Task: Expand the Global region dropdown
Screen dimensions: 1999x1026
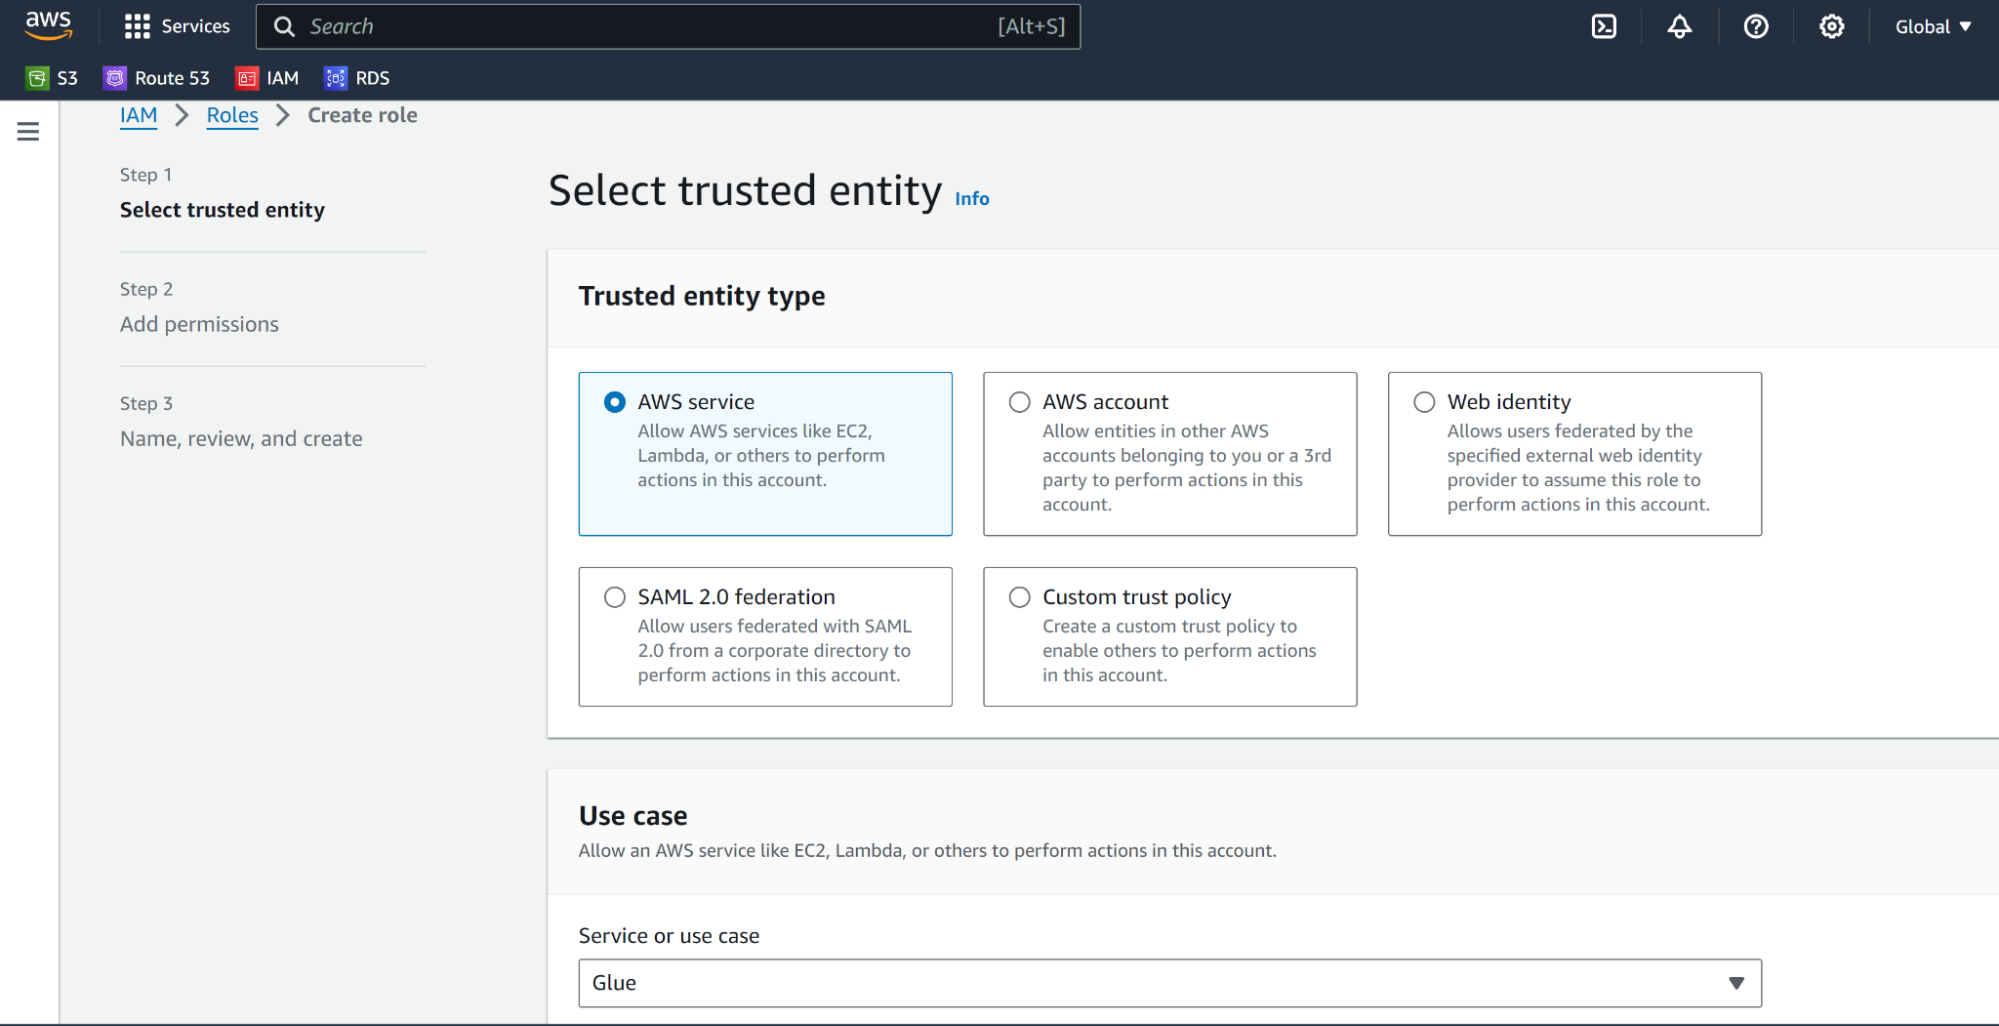Action: click(x=1933, y=27)
